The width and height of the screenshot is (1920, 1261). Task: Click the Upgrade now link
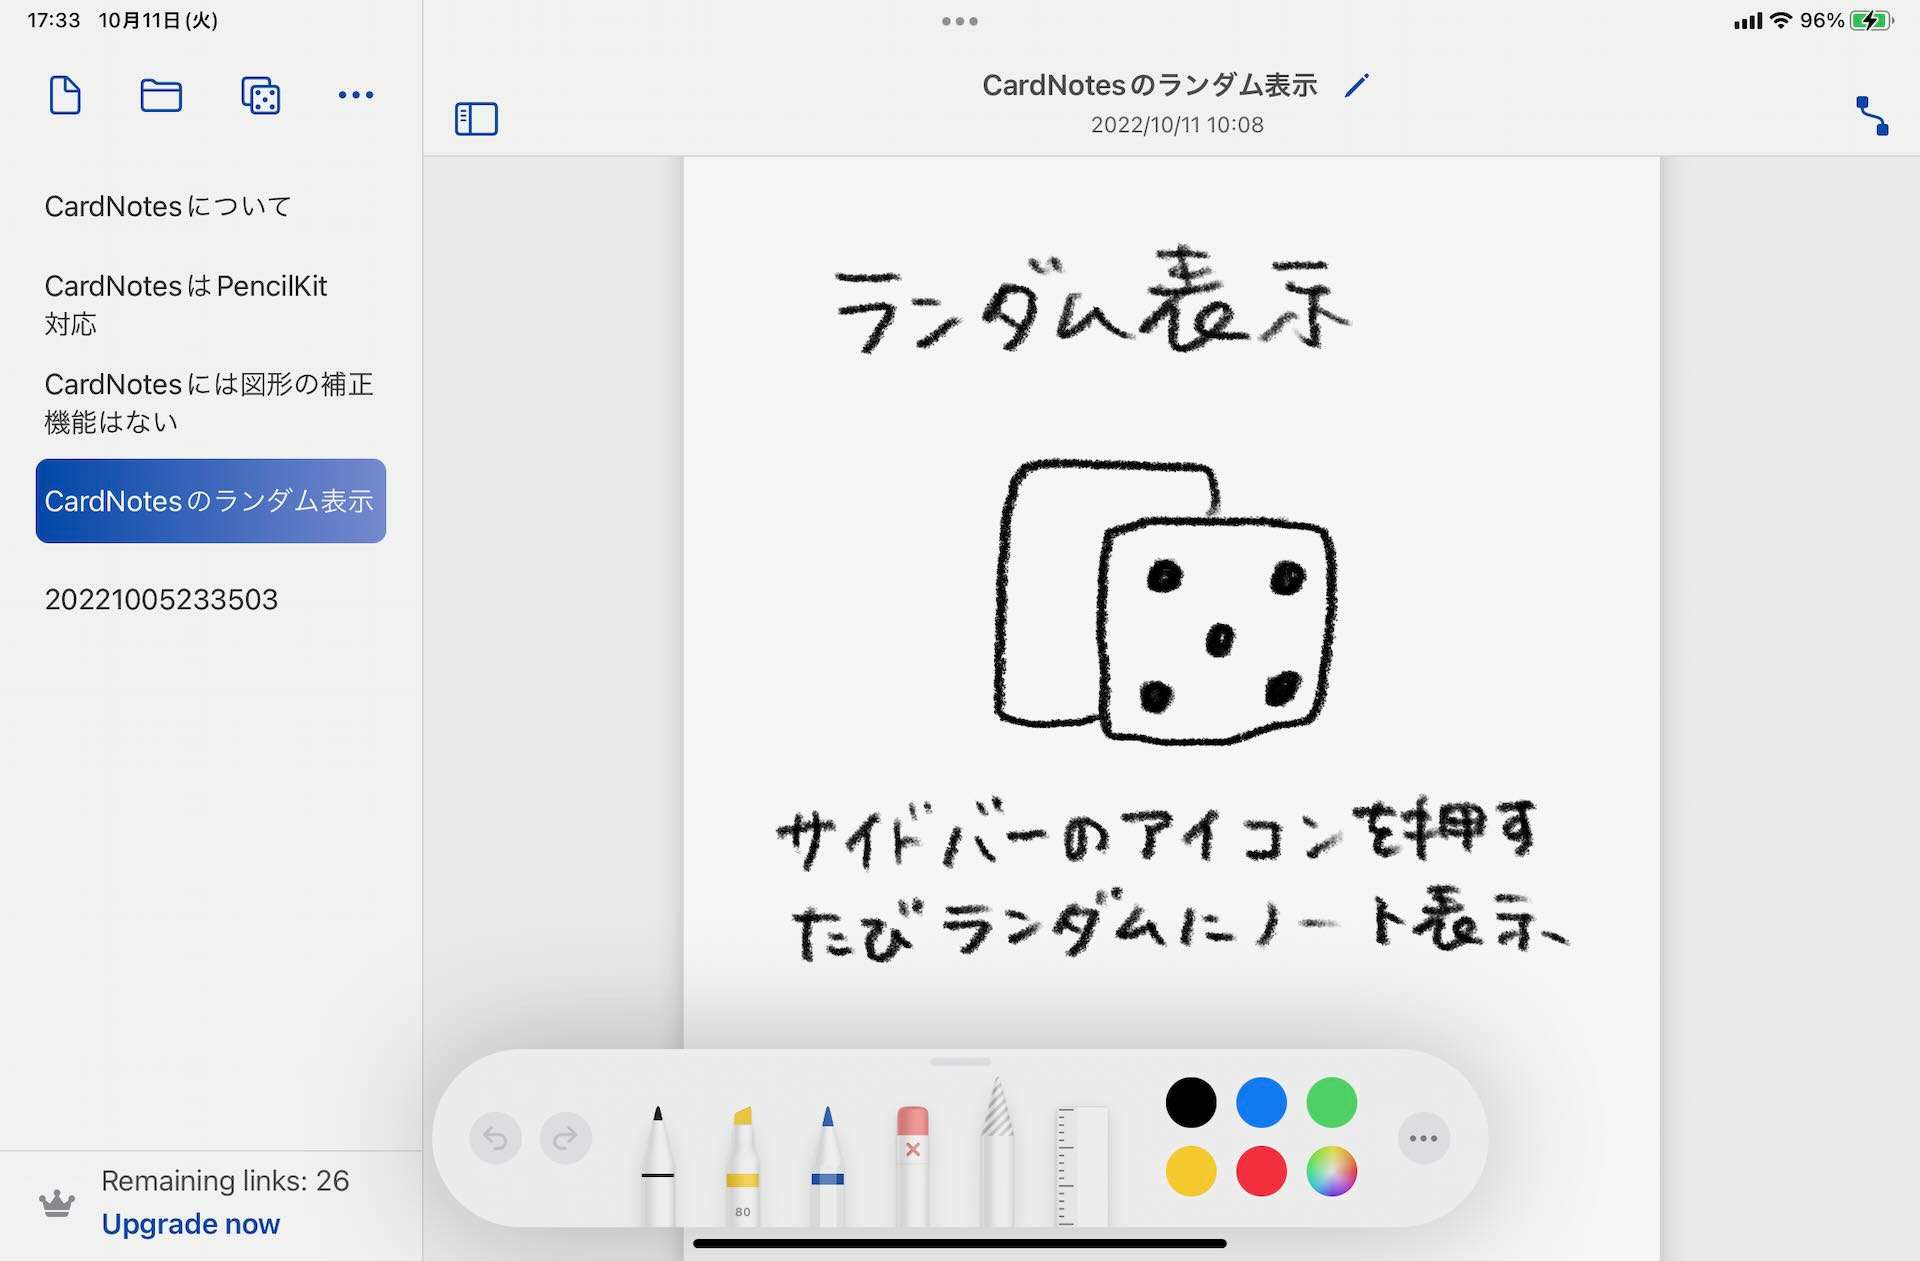[191, 1224]
